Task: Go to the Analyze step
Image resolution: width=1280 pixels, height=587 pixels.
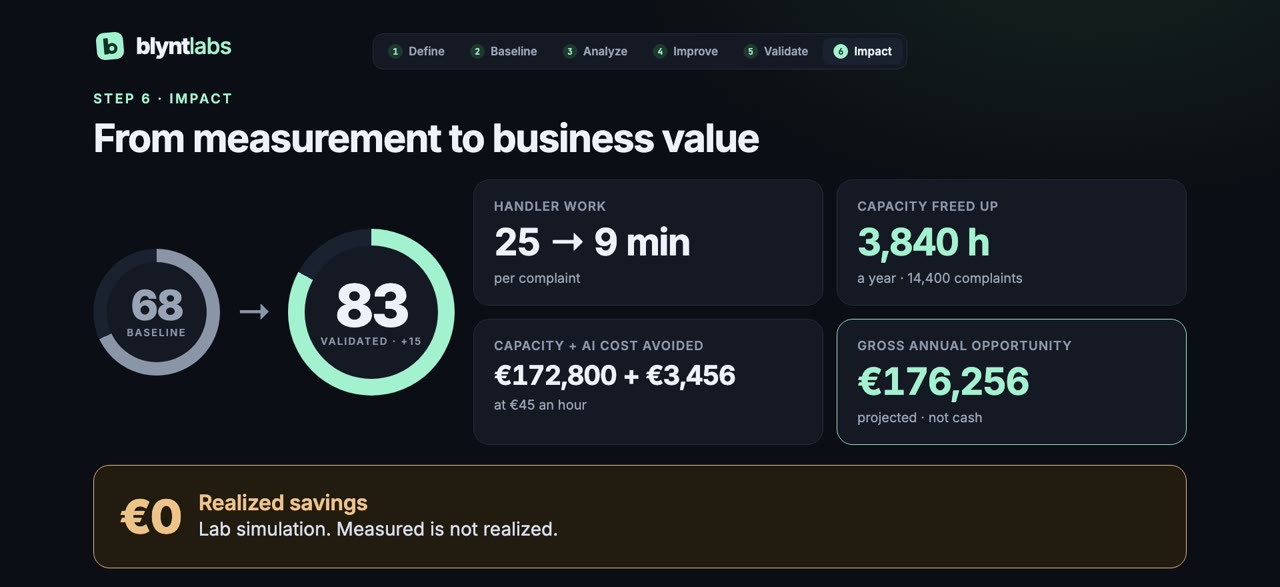Action: tap(596, 51)
